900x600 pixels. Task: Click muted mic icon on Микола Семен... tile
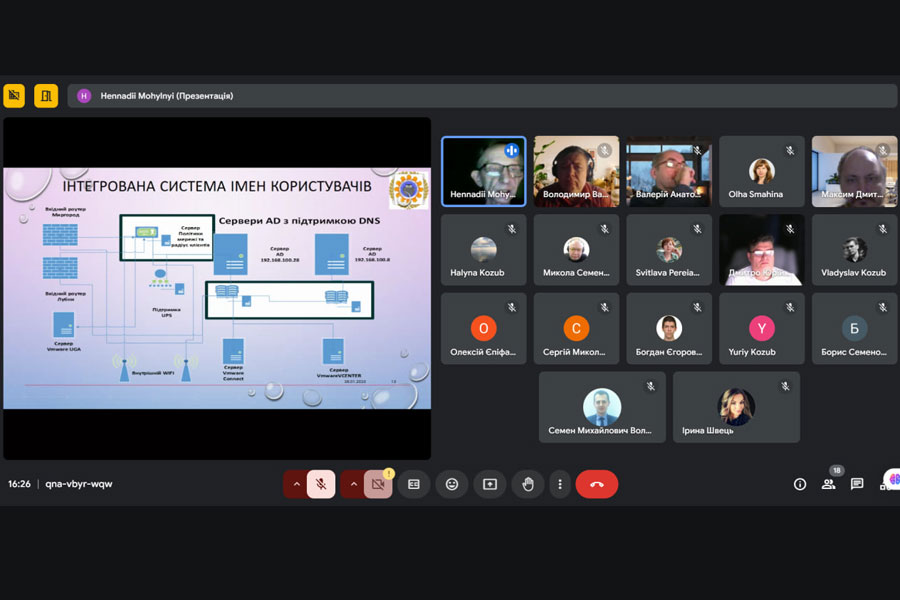(604, 229)
